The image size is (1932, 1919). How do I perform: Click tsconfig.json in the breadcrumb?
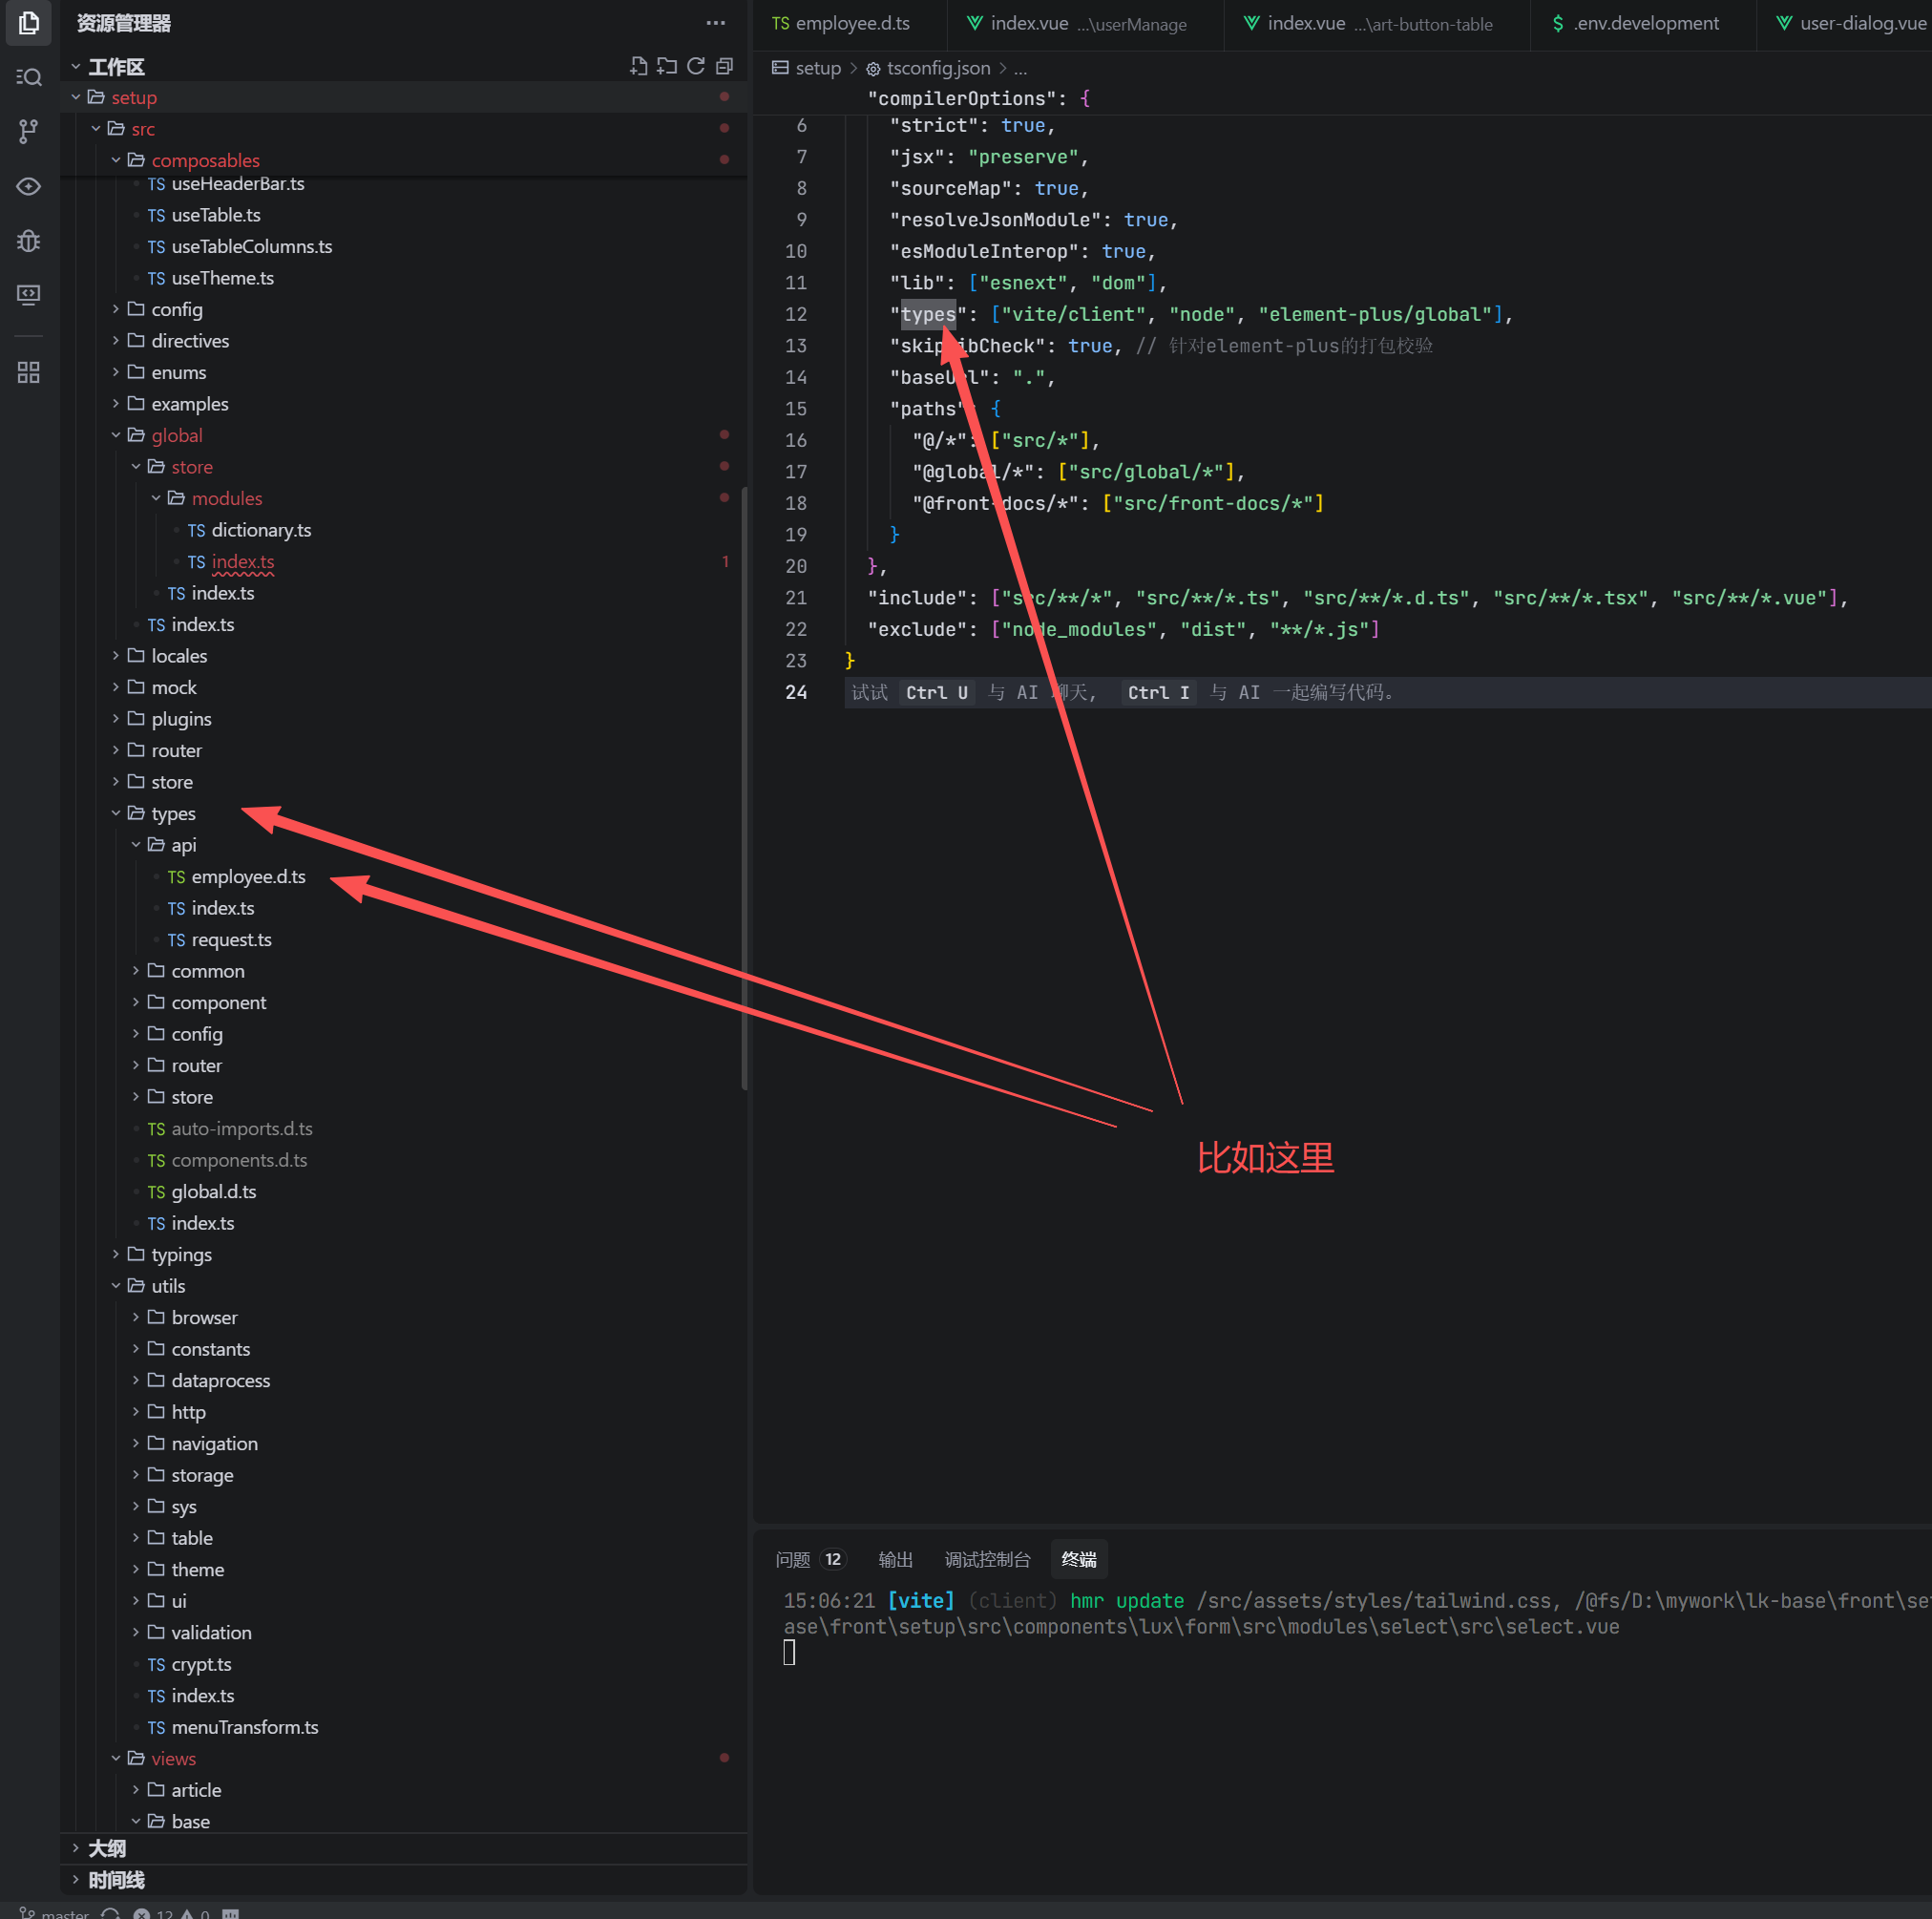click(938, 68)
